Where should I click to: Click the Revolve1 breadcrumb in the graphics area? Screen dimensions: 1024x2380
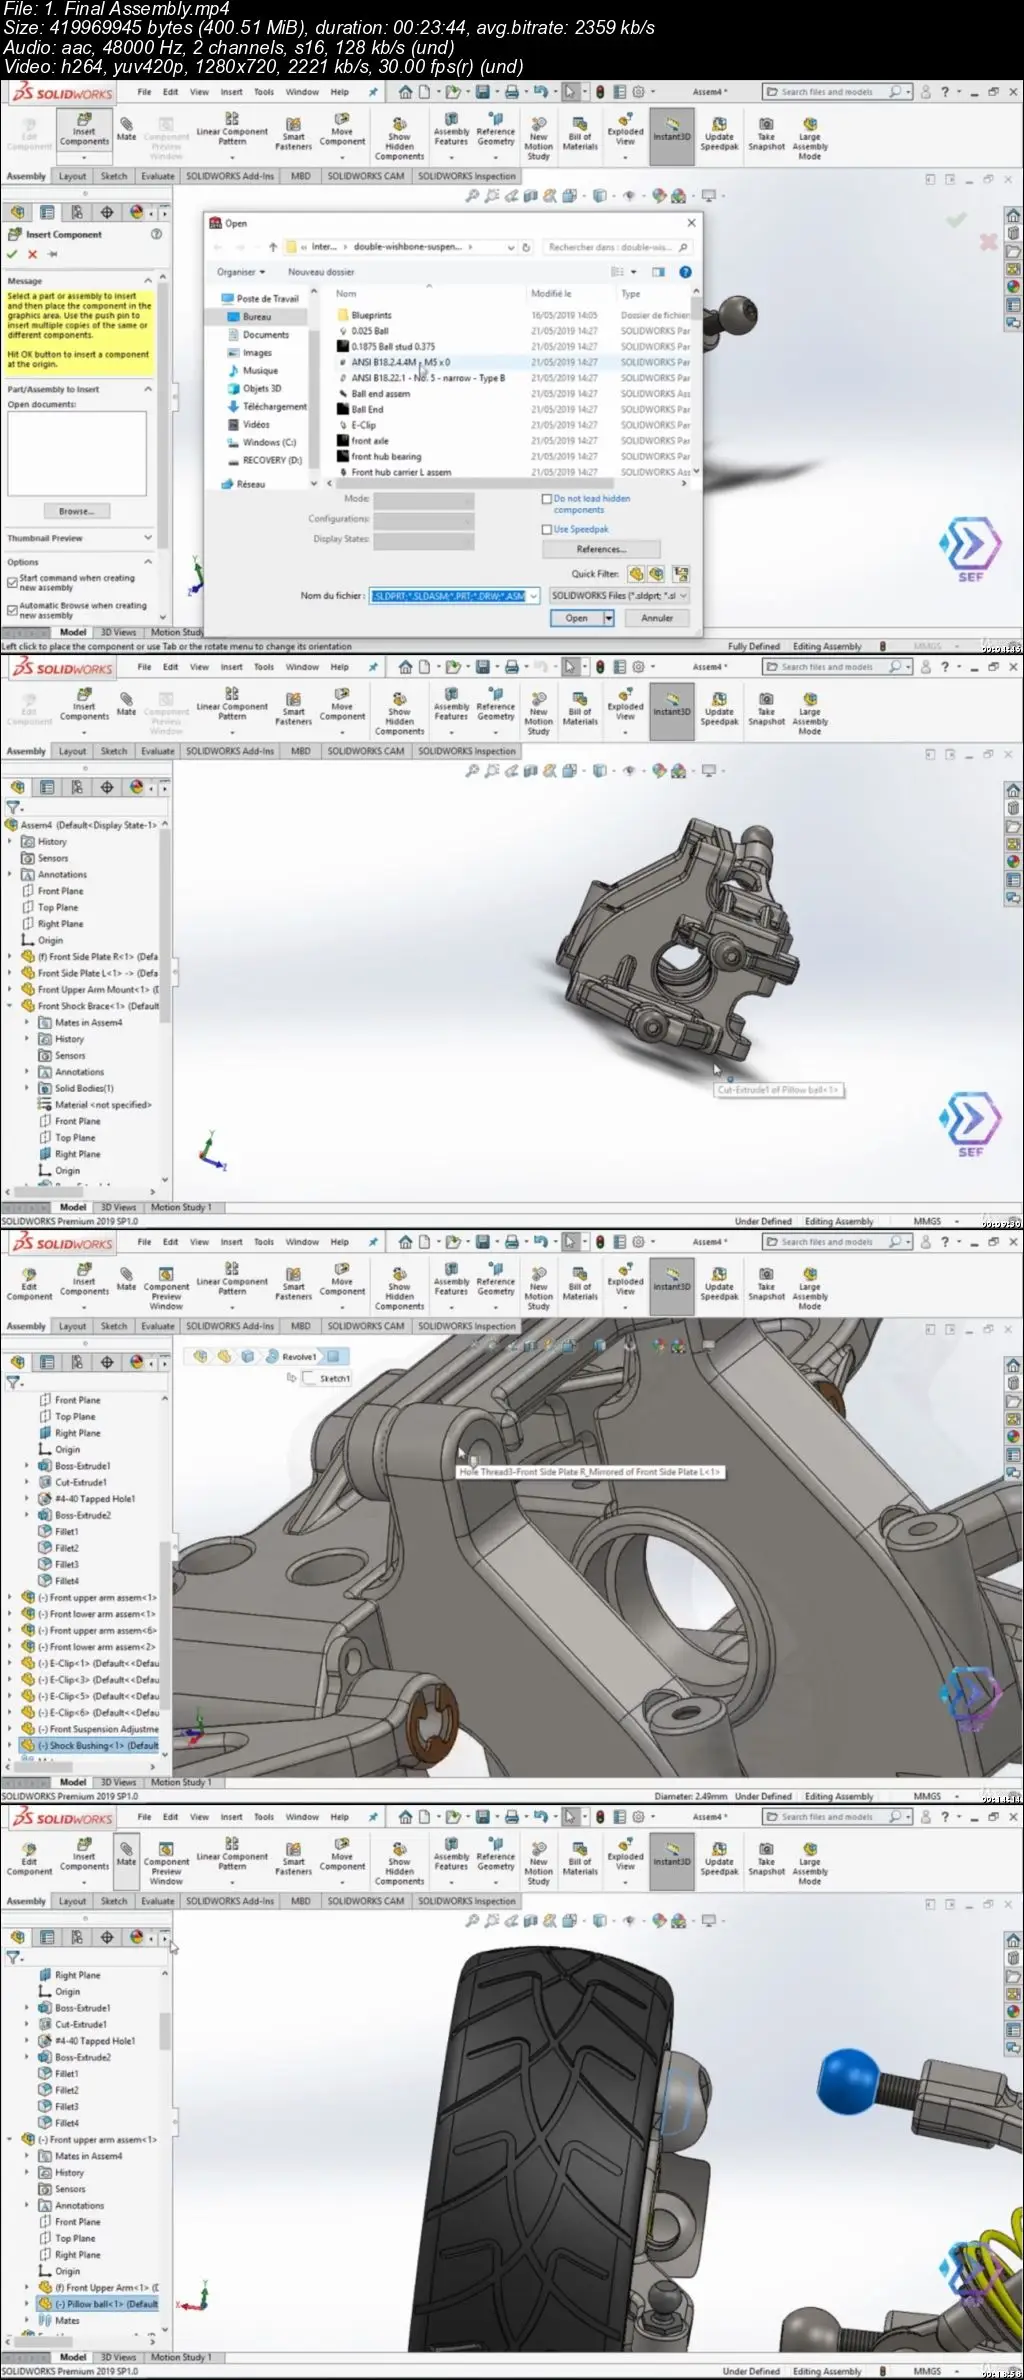tap(298, 1357)
